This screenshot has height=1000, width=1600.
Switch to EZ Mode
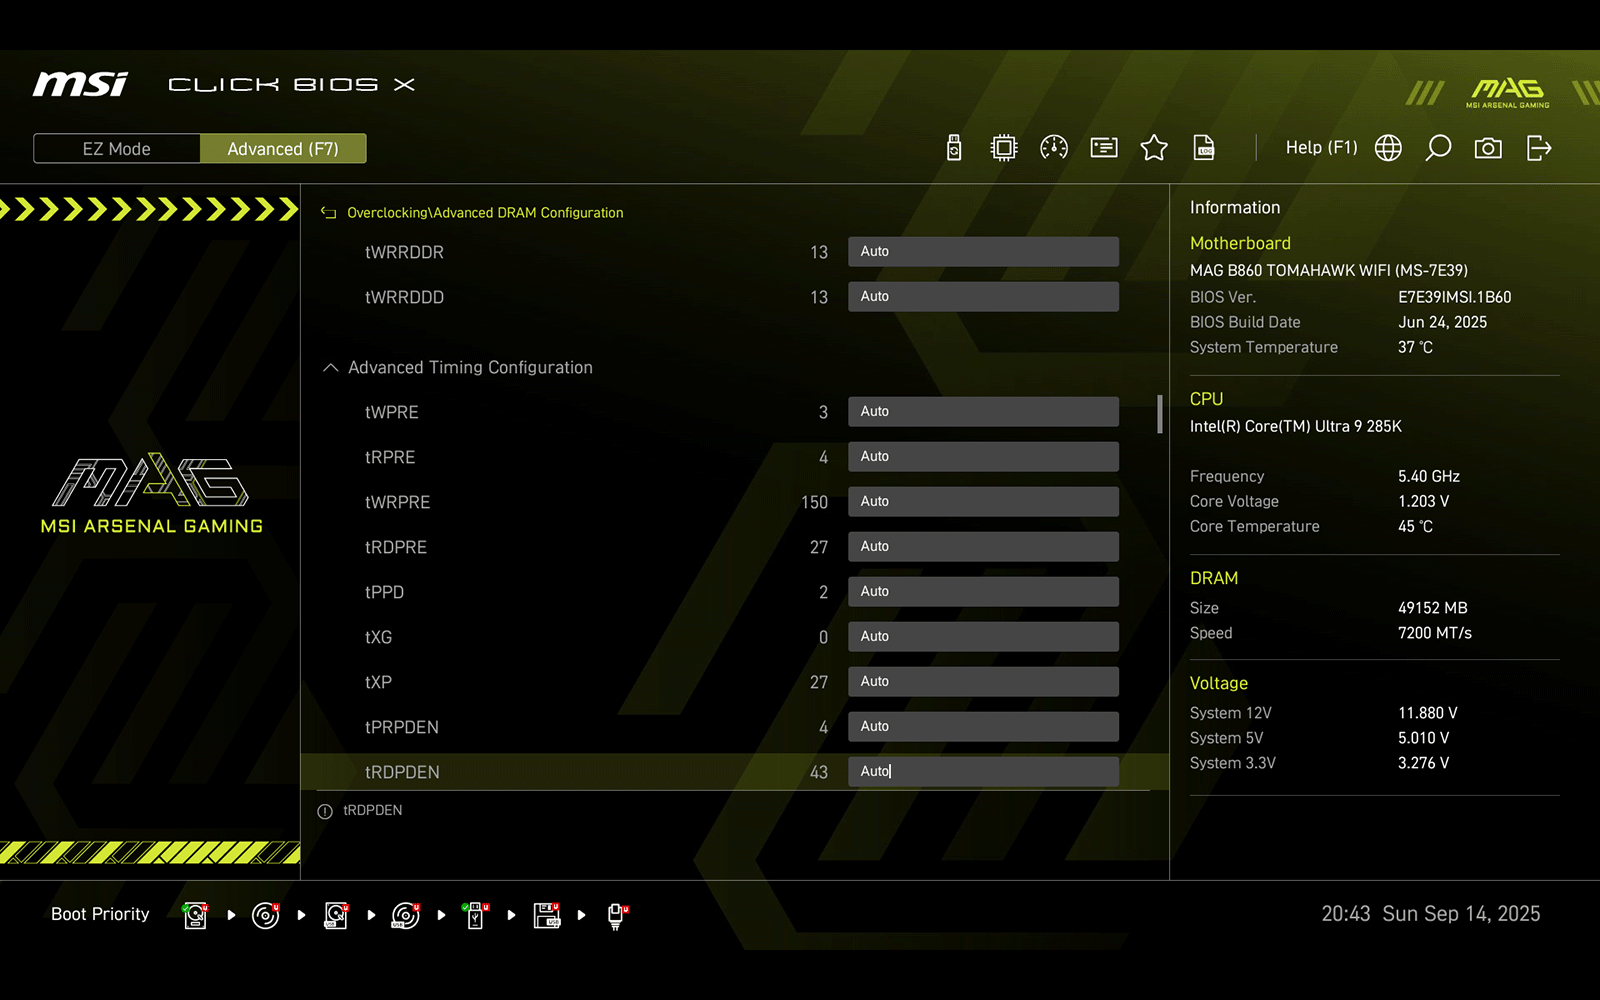pos(117,149)
